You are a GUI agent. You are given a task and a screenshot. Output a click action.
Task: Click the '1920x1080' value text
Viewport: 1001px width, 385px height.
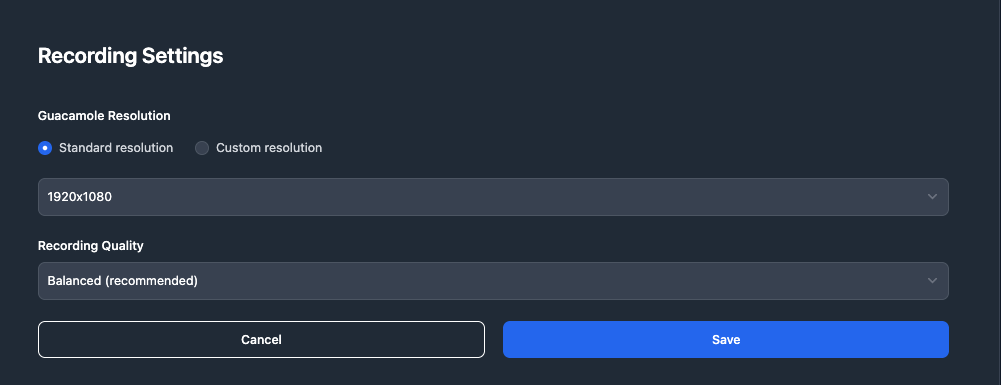[80, 197]
